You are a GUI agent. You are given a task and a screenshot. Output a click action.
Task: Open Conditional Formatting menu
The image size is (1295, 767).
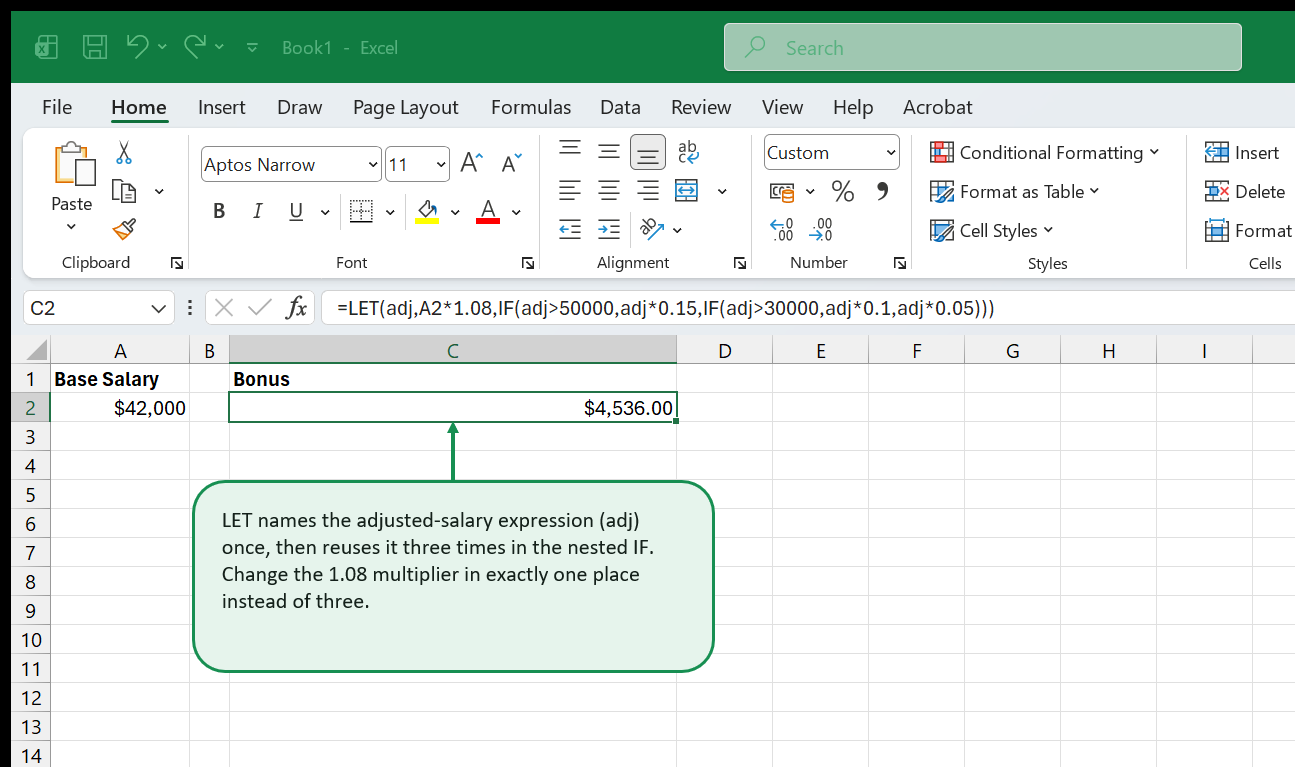click(x=1044, y=152)
